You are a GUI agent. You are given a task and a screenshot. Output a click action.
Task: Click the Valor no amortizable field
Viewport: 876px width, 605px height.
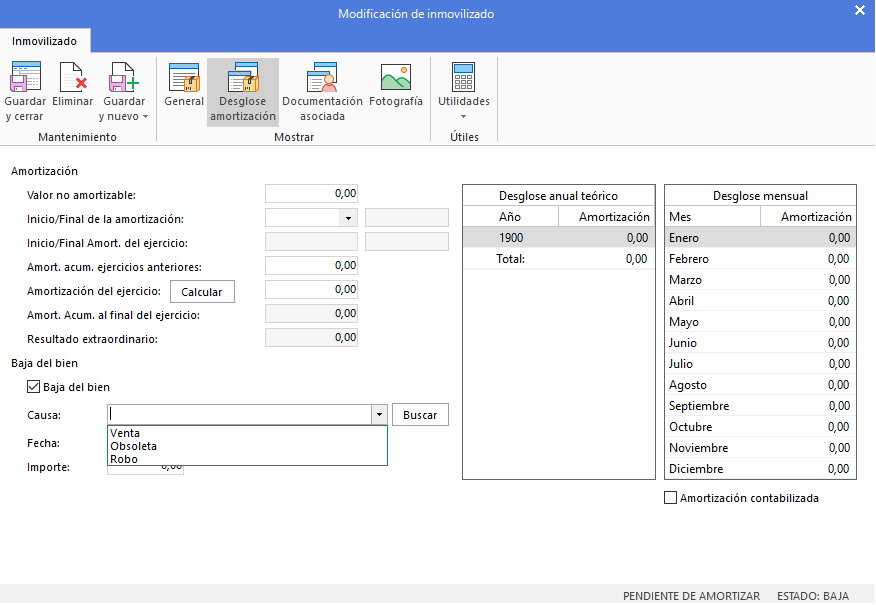(311, 193)
